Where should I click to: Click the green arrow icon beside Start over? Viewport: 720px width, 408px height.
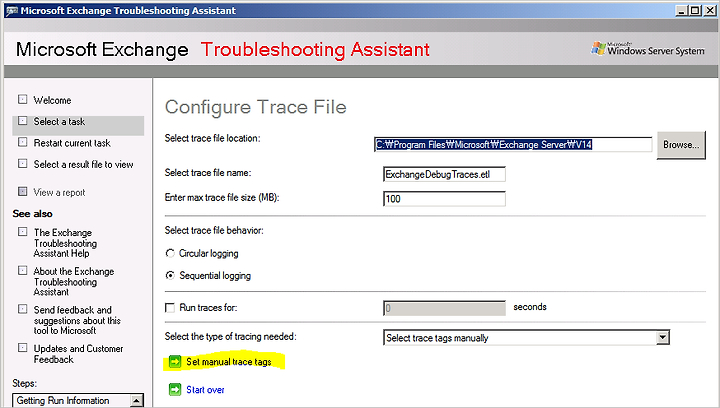[175, 390]
